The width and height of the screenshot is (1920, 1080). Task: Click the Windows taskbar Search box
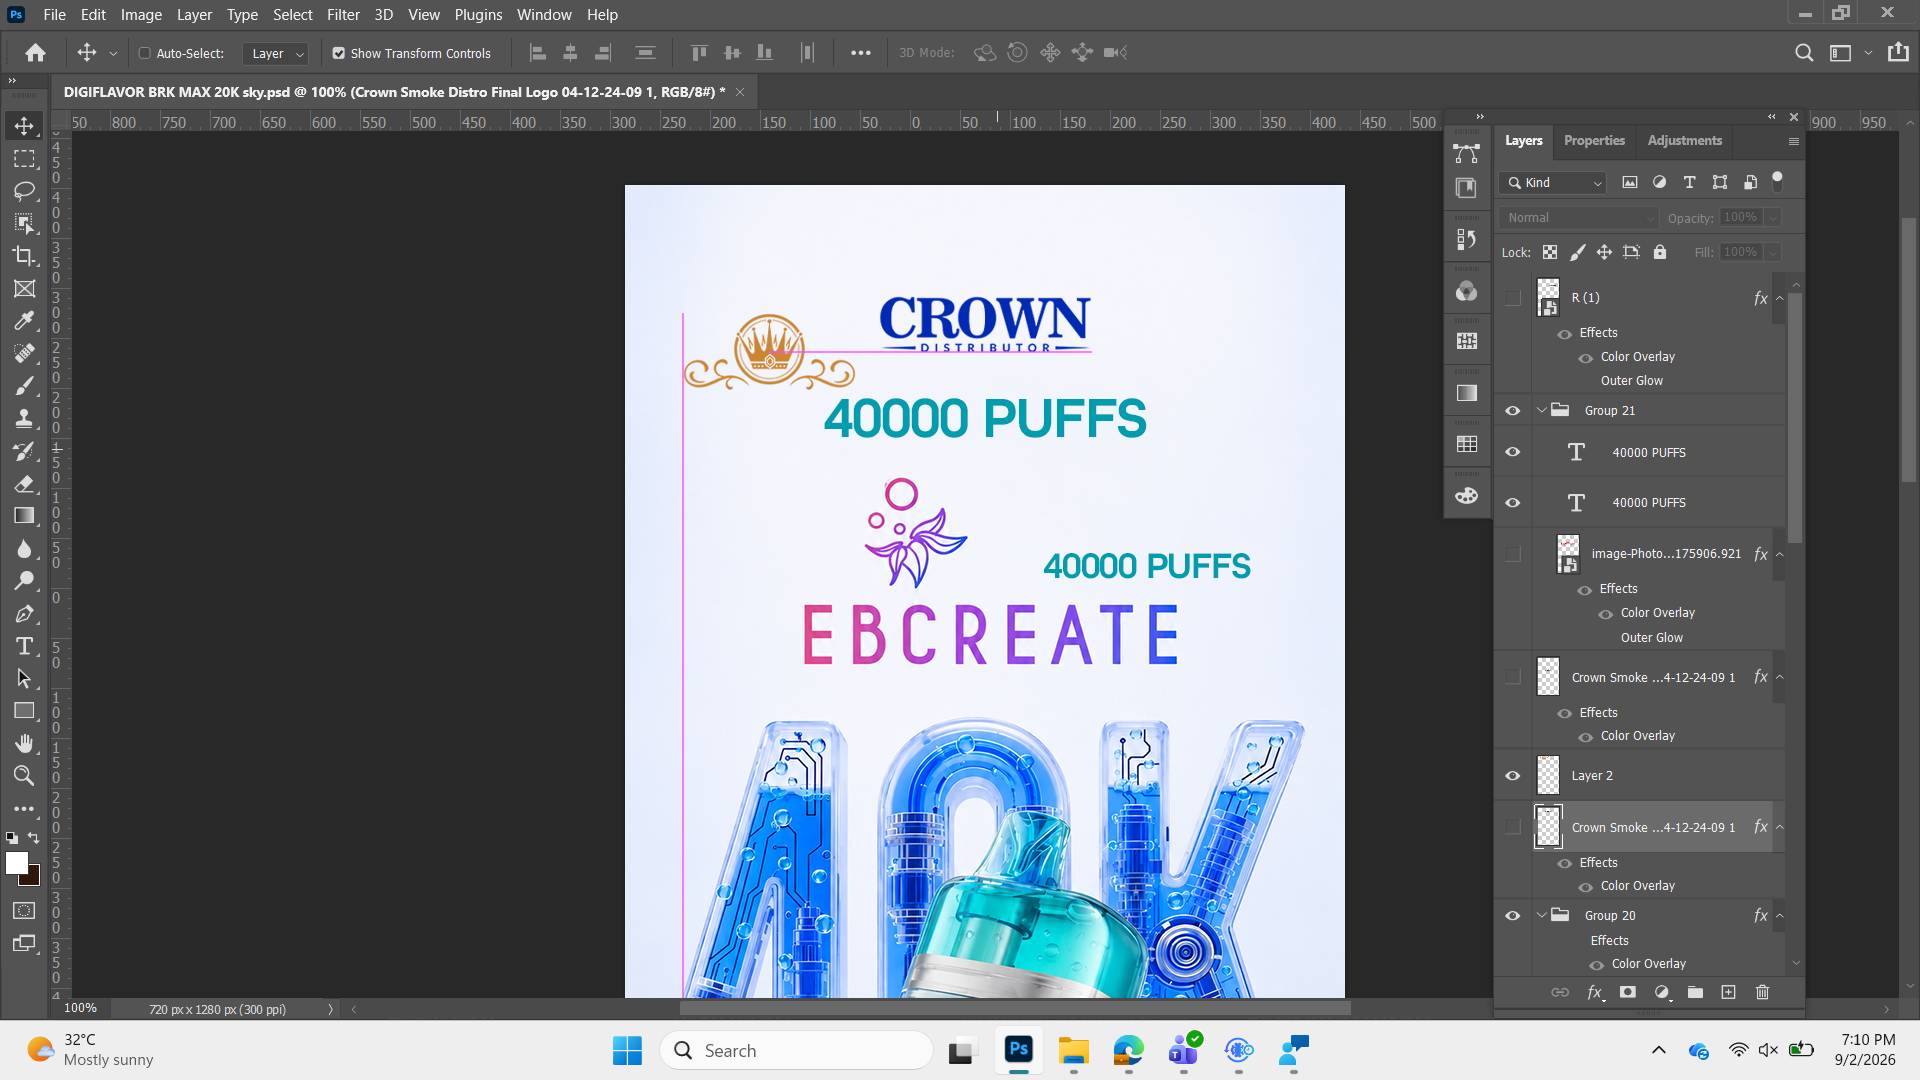pos(796,1050)
